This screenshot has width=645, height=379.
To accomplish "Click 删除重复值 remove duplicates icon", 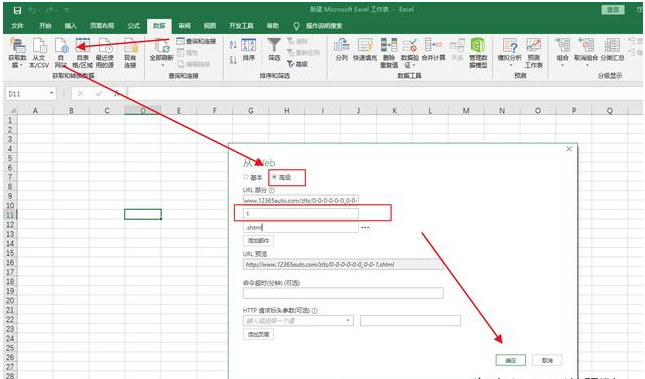I will click(x=389, y=53).
